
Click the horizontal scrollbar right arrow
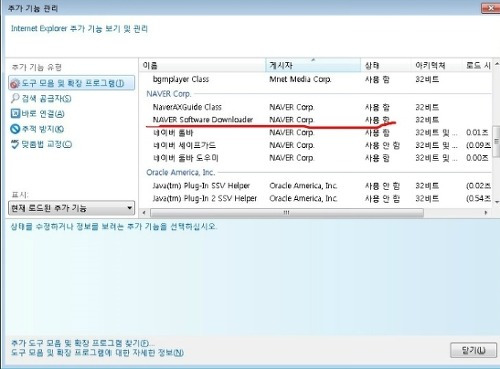[x=486, y=212]
